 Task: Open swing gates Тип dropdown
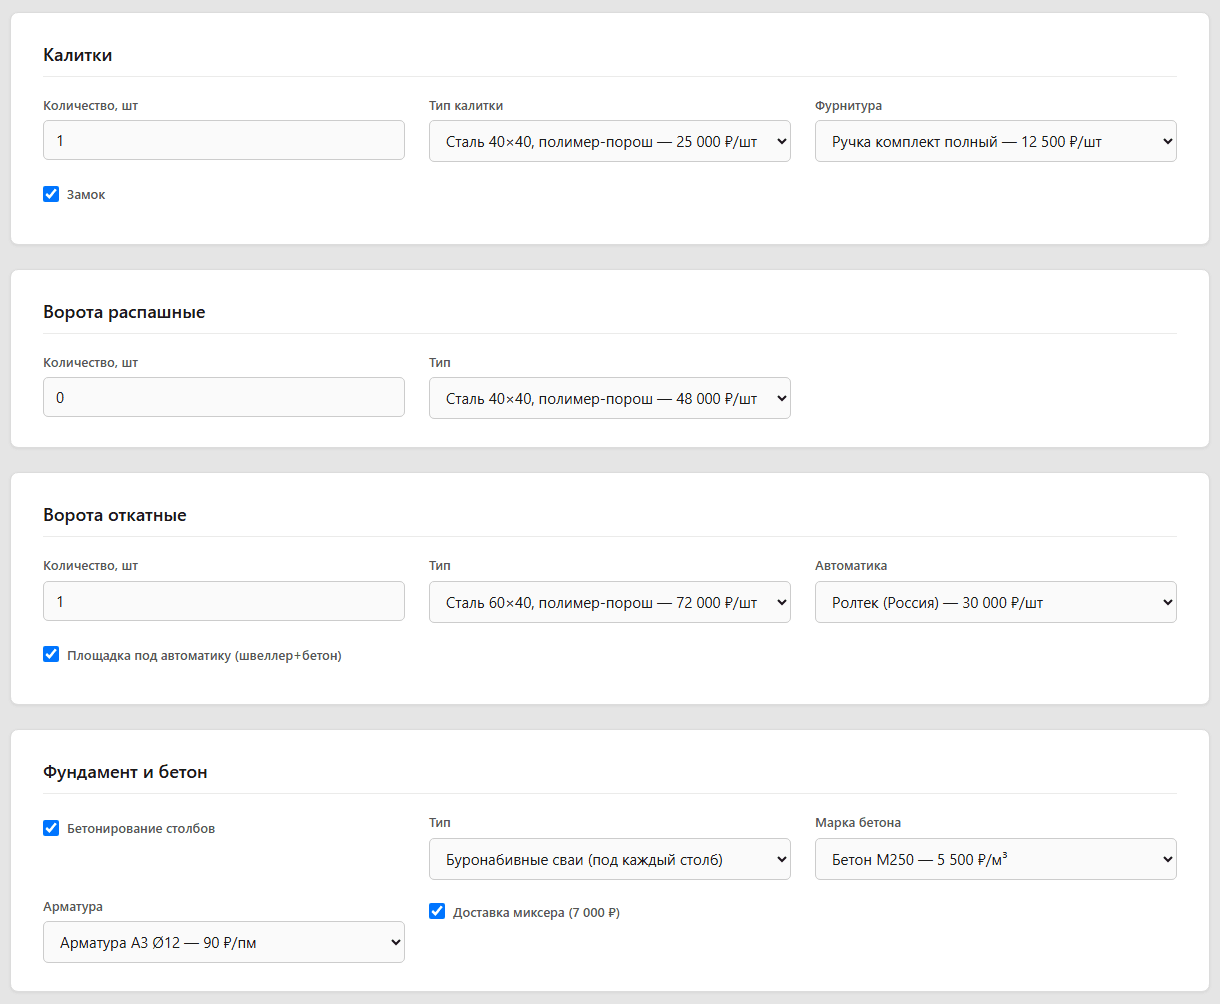coord(610,398)
